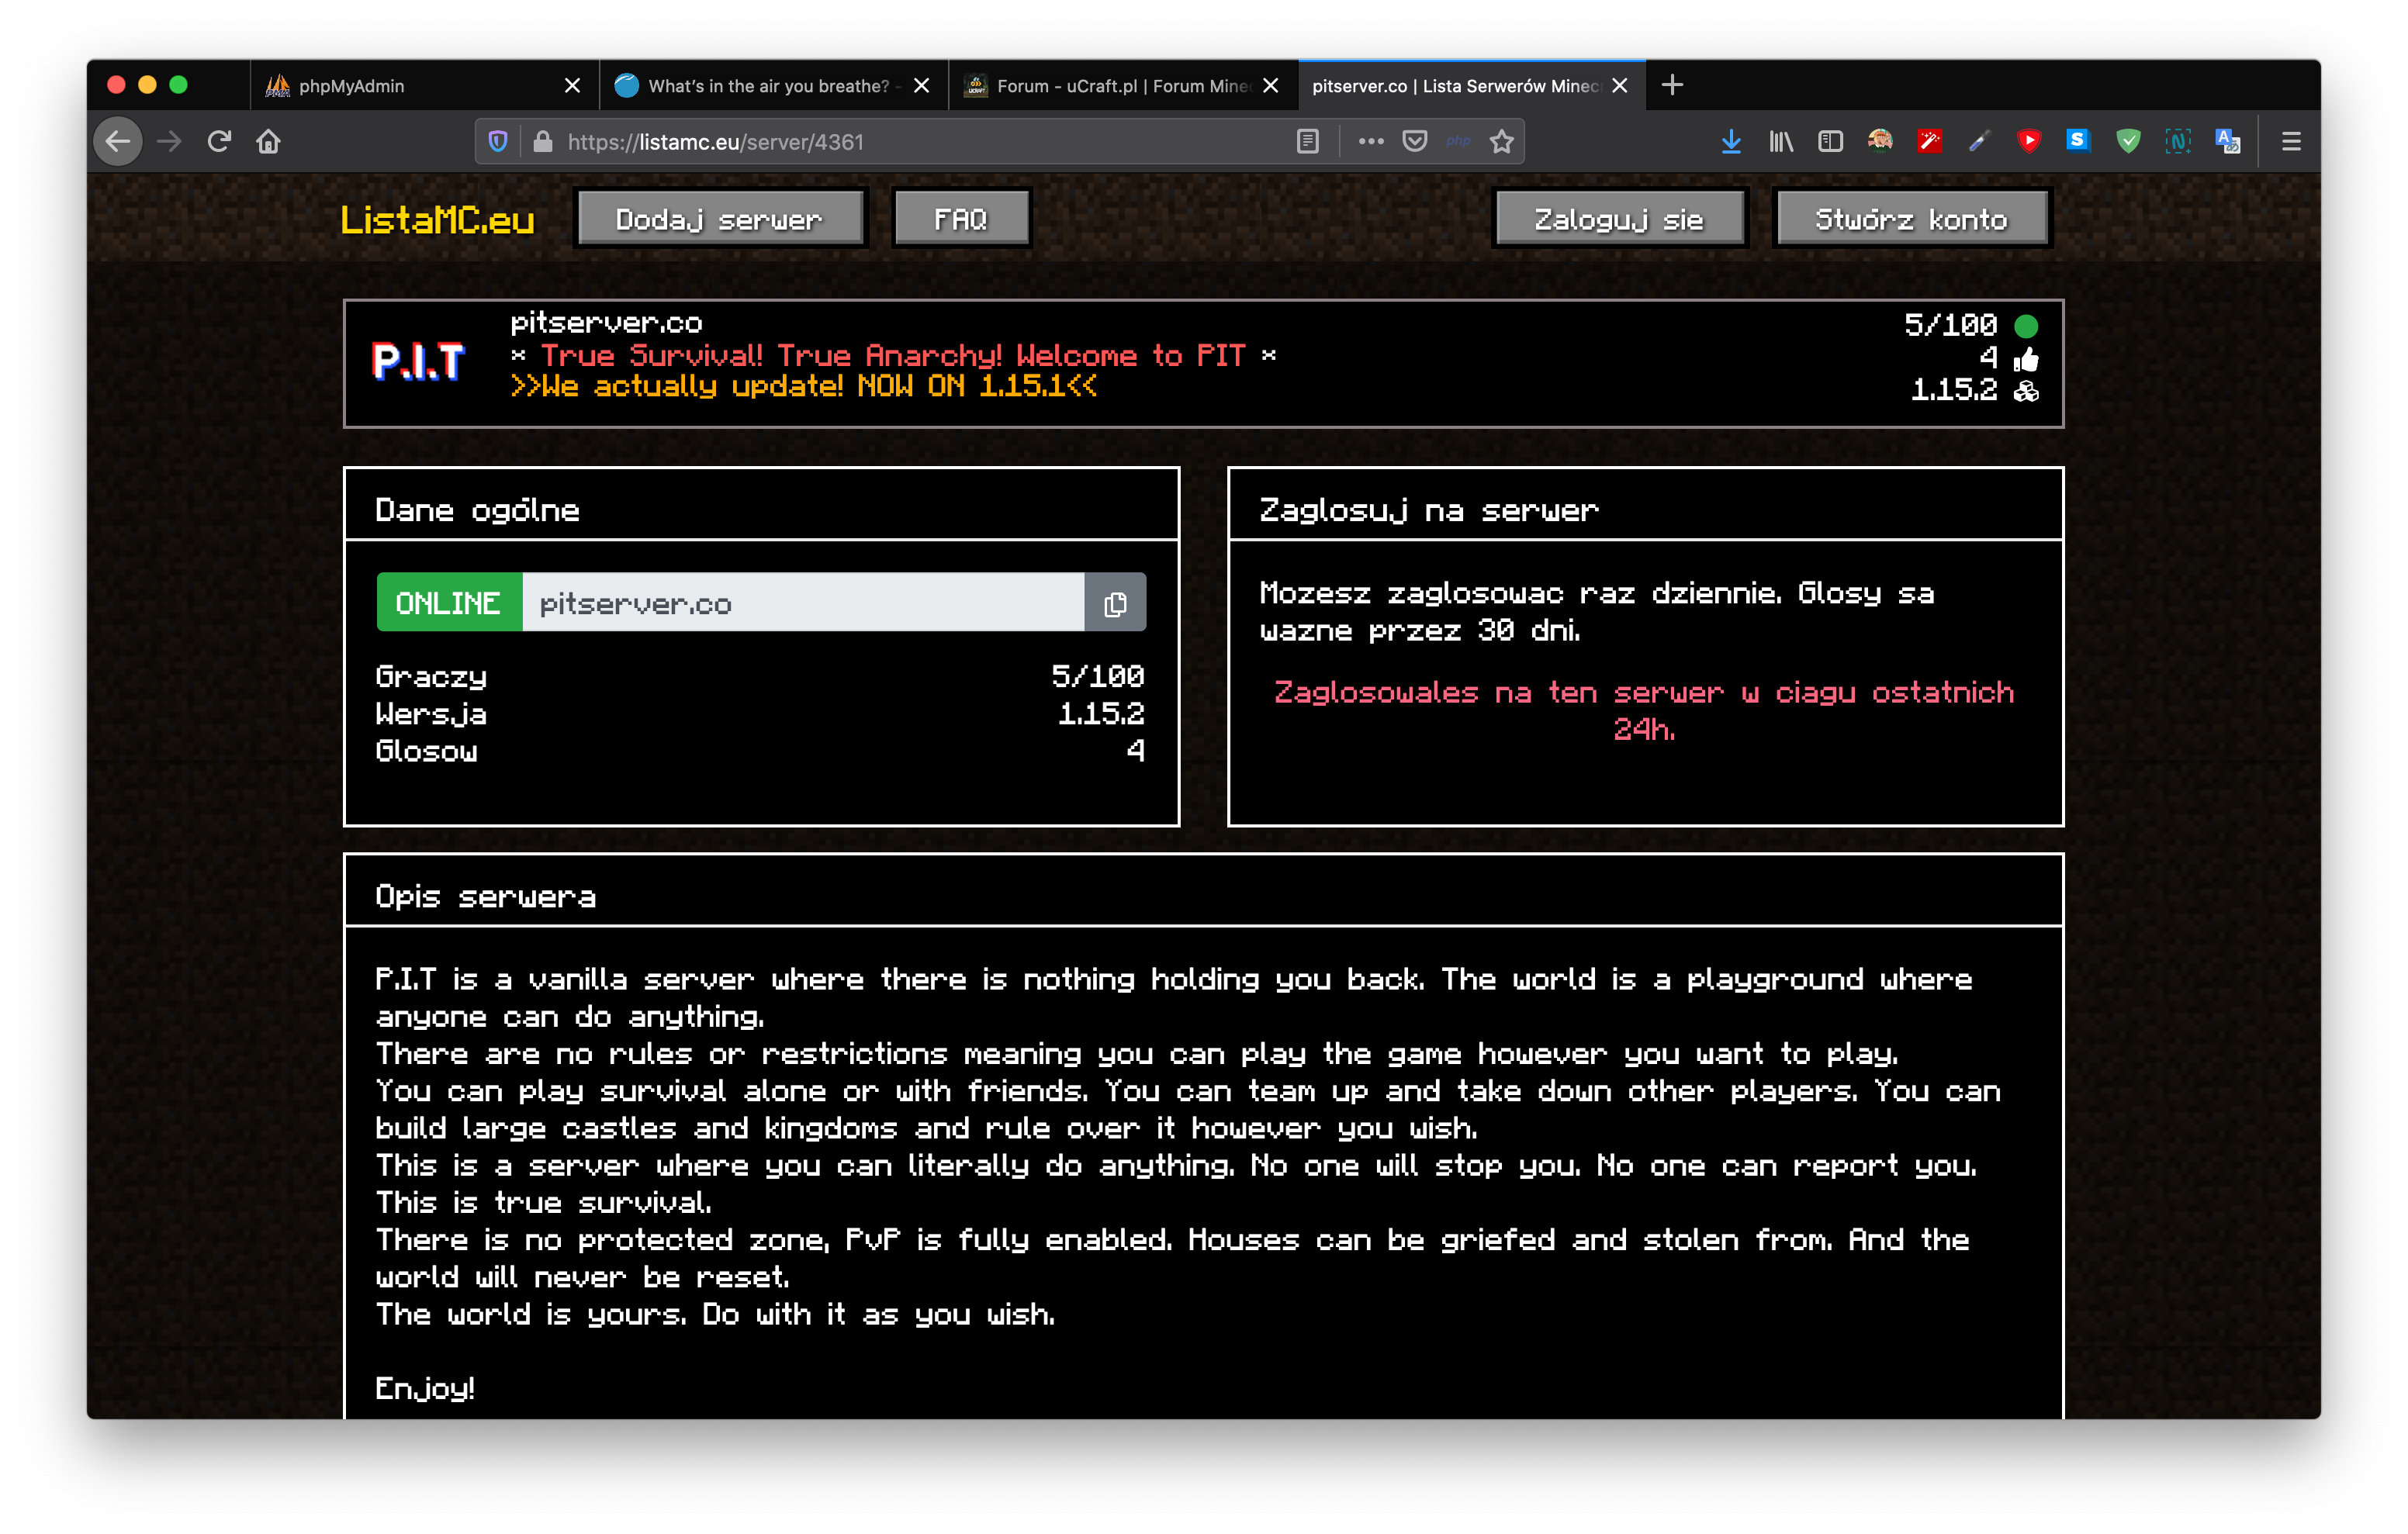Image resolution: width=2408 pixels, height=1534 pixels.
Task: Toggle reader view in the address bar
Action: 1307,142
